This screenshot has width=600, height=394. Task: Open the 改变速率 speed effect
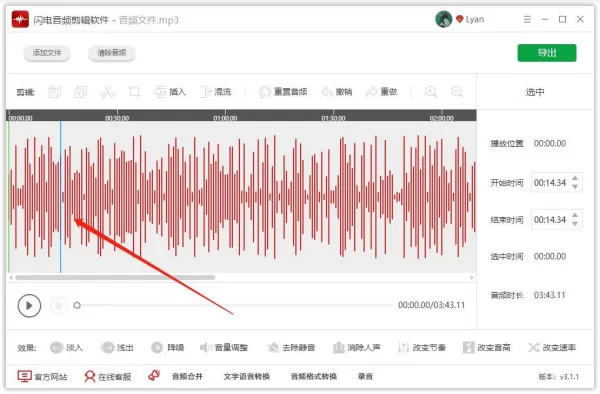552,347
